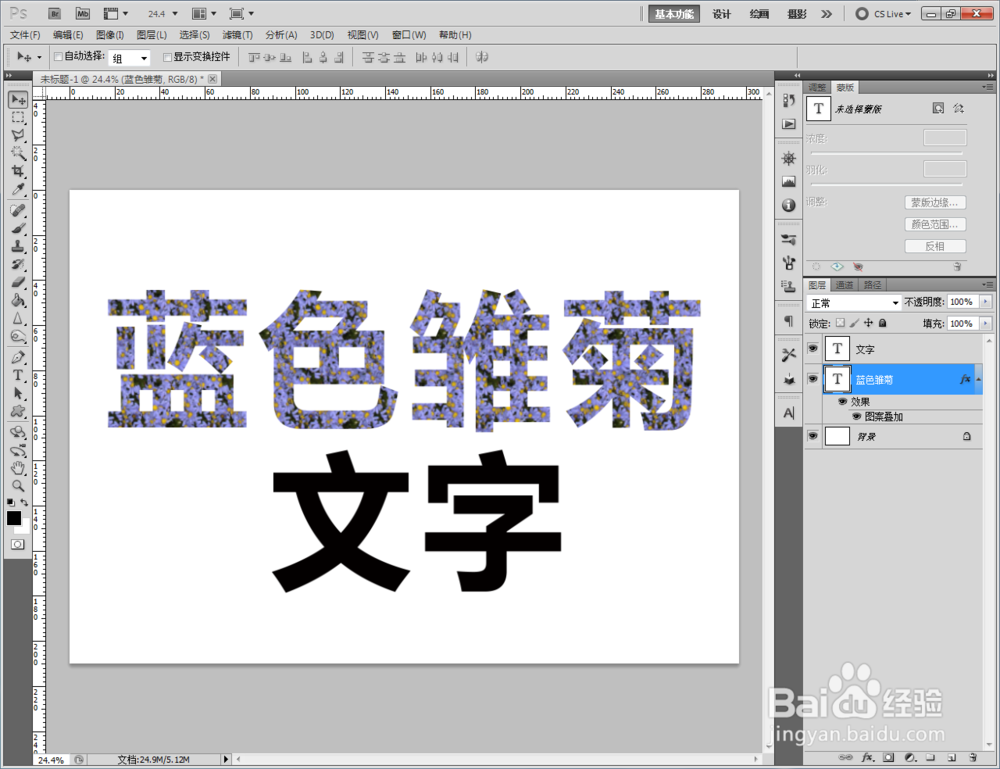Screen dimensions: 1000x769
Task: Select the Paint Bucket tool
Action: click(x=18, y=300)
